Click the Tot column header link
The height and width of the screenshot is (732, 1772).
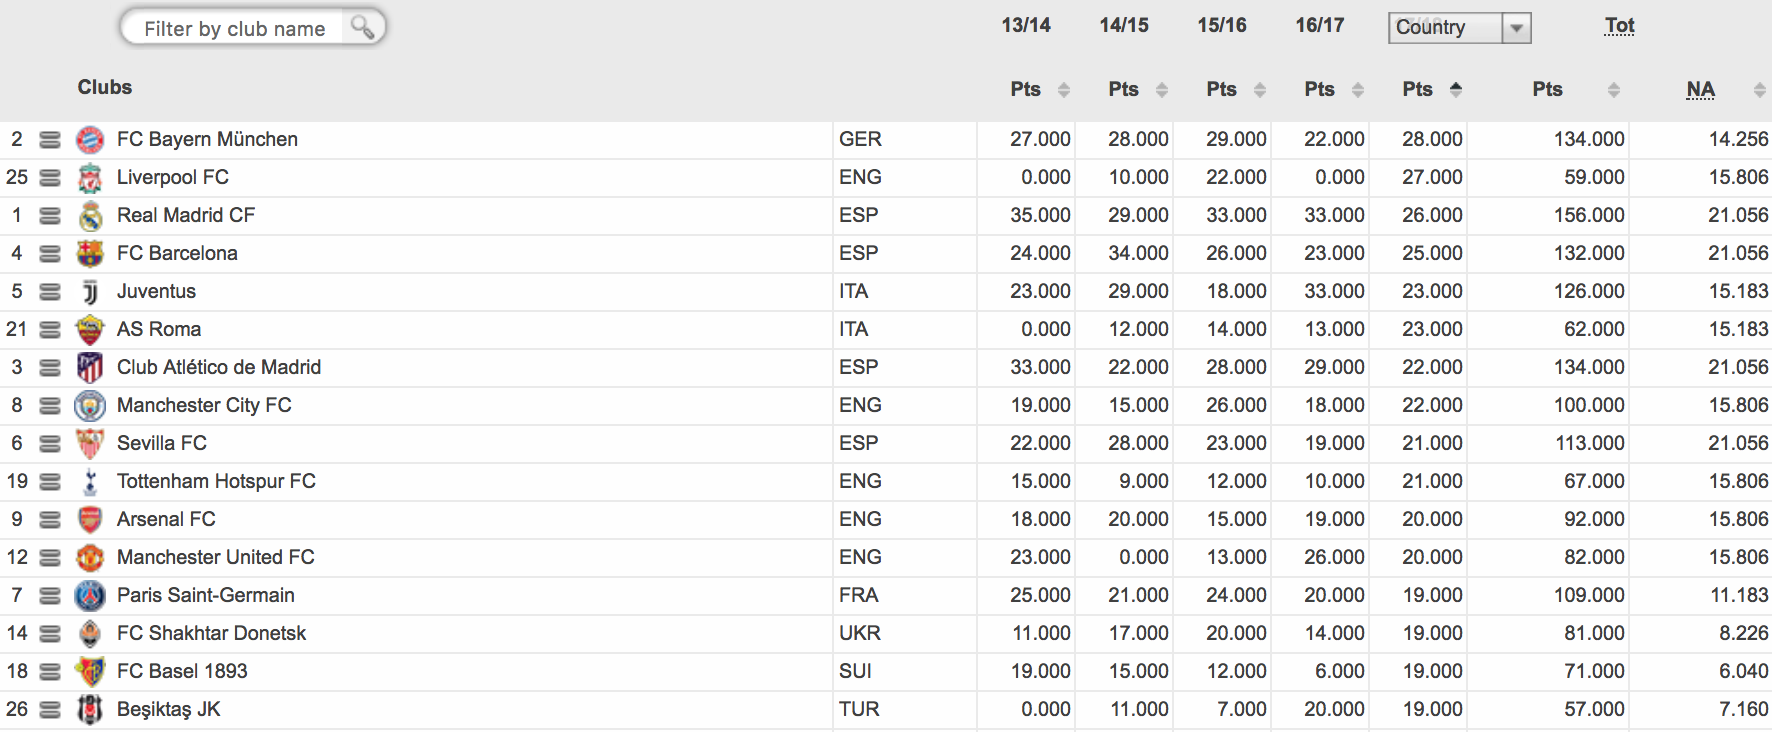[x=1619, y=26]
